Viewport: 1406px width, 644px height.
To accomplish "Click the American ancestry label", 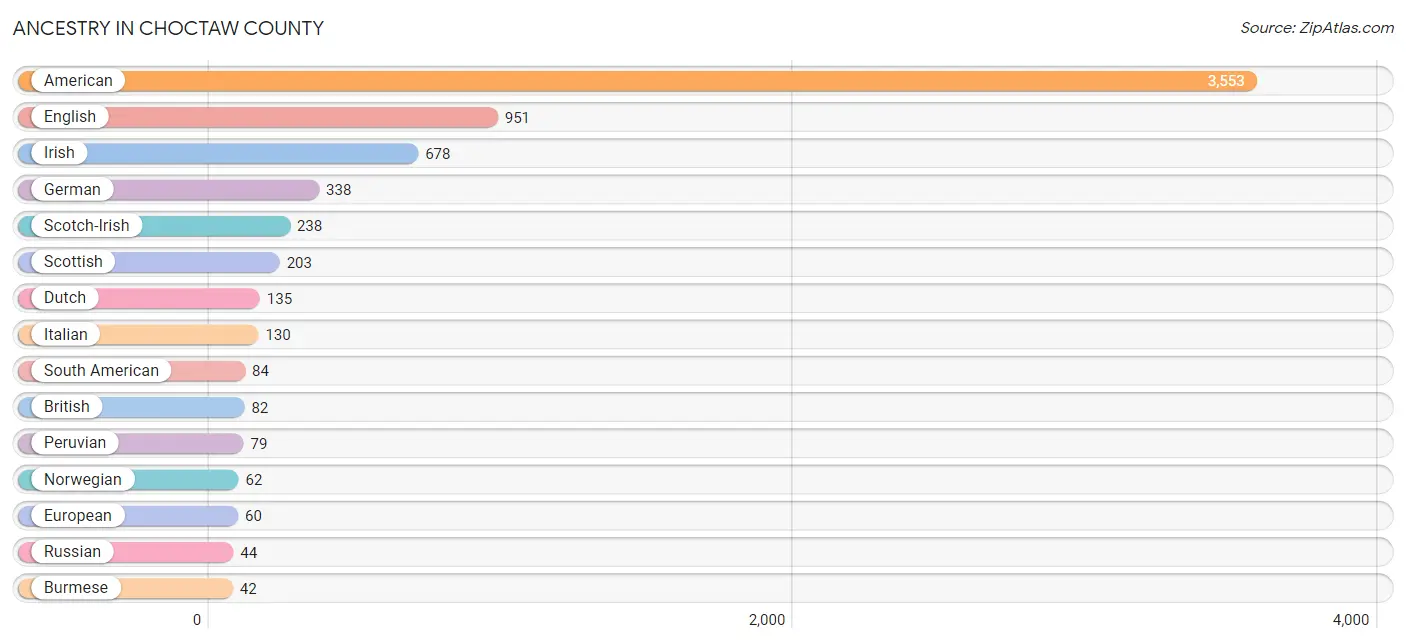I will (78, 81).
